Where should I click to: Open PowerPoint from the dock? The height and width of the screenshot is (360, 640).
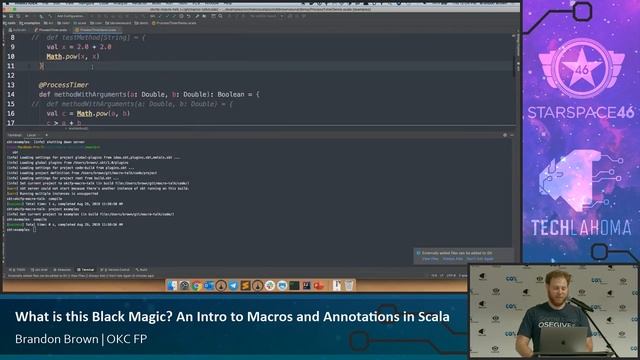point(319,285)
